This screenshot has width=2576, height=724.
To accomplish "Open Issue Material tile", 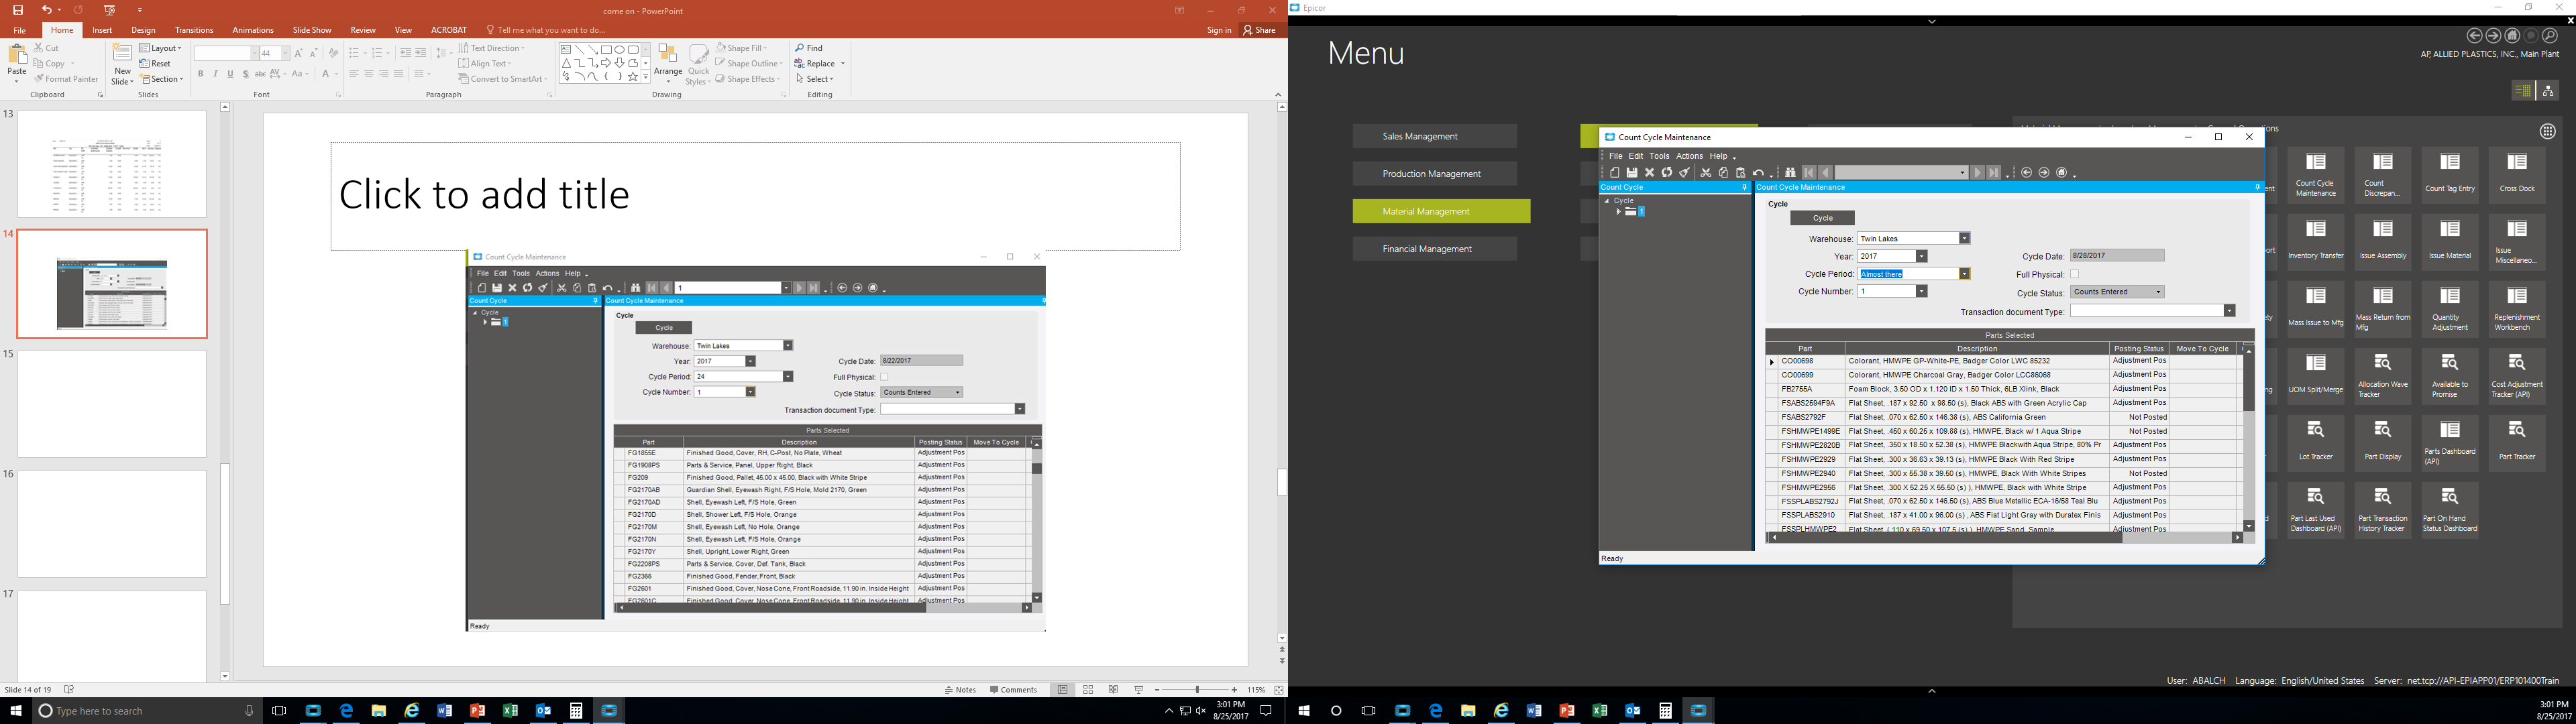I will point(2450,241).
